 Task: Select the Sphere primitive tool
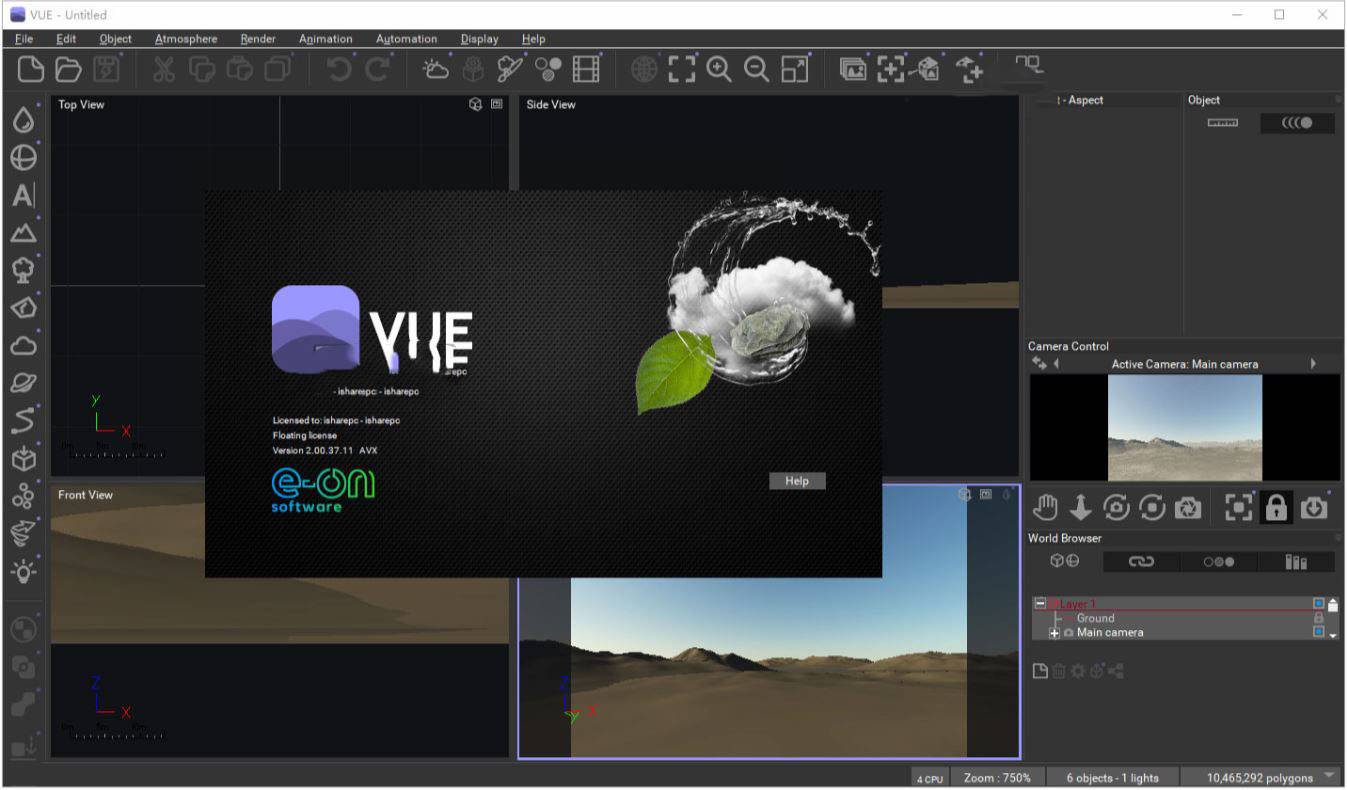tap(24, 158)
